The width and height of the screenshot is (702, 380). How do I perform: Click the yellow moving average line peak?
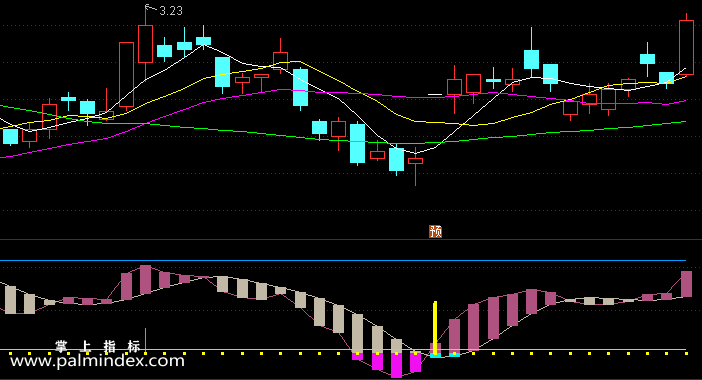click(293, 61)
